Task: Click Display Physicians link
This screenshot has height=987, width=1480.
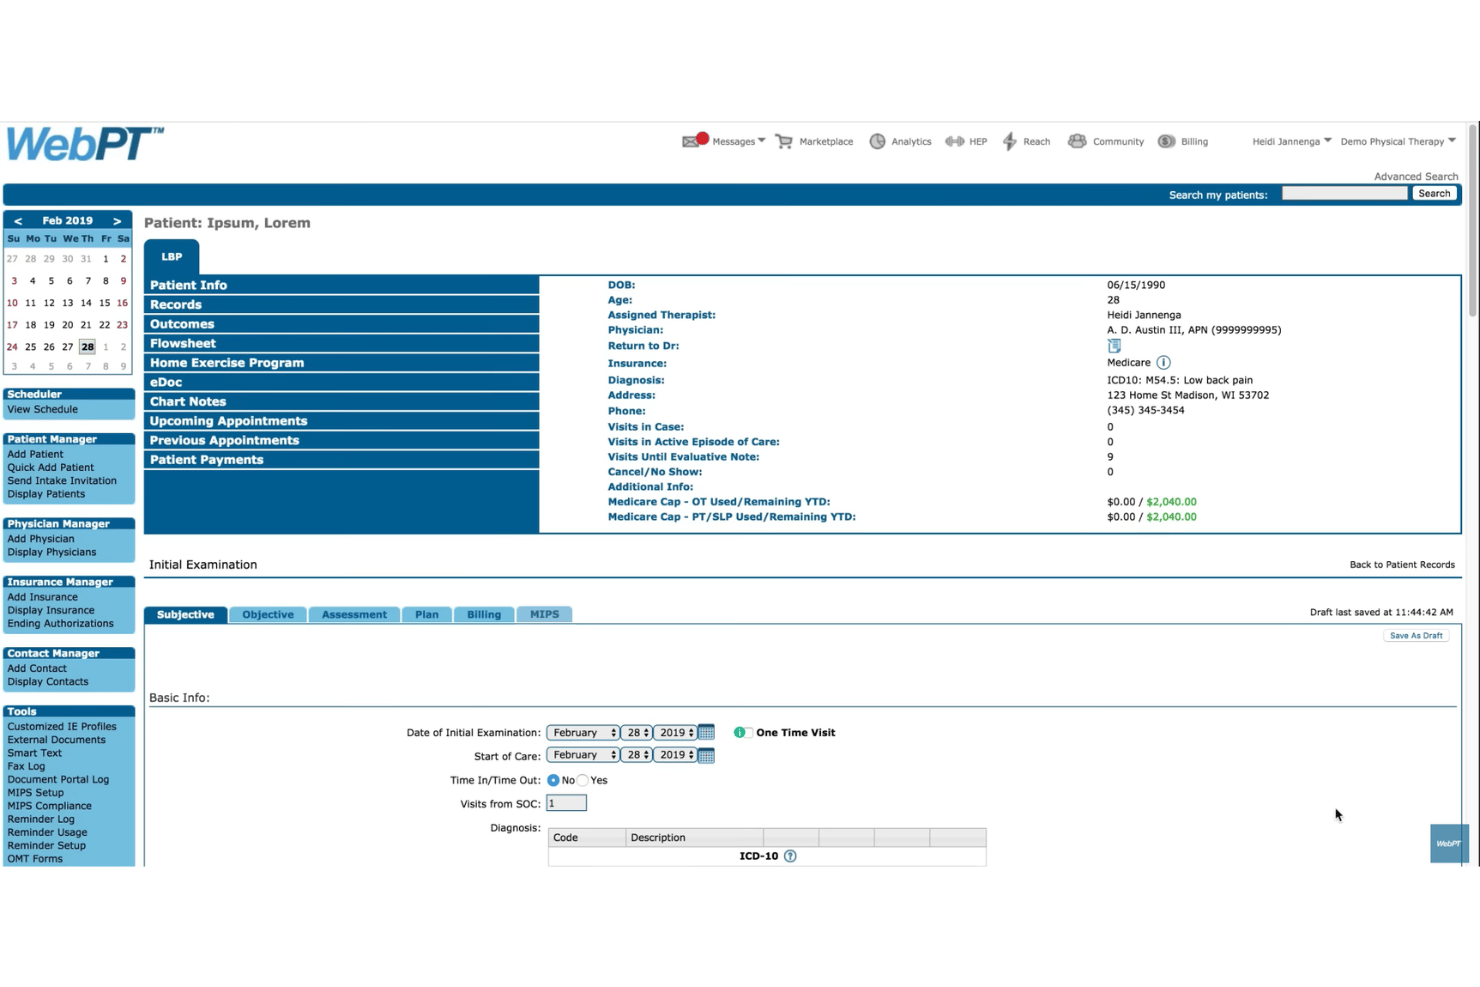Action: pyautogui.click(x=52, y=552)
